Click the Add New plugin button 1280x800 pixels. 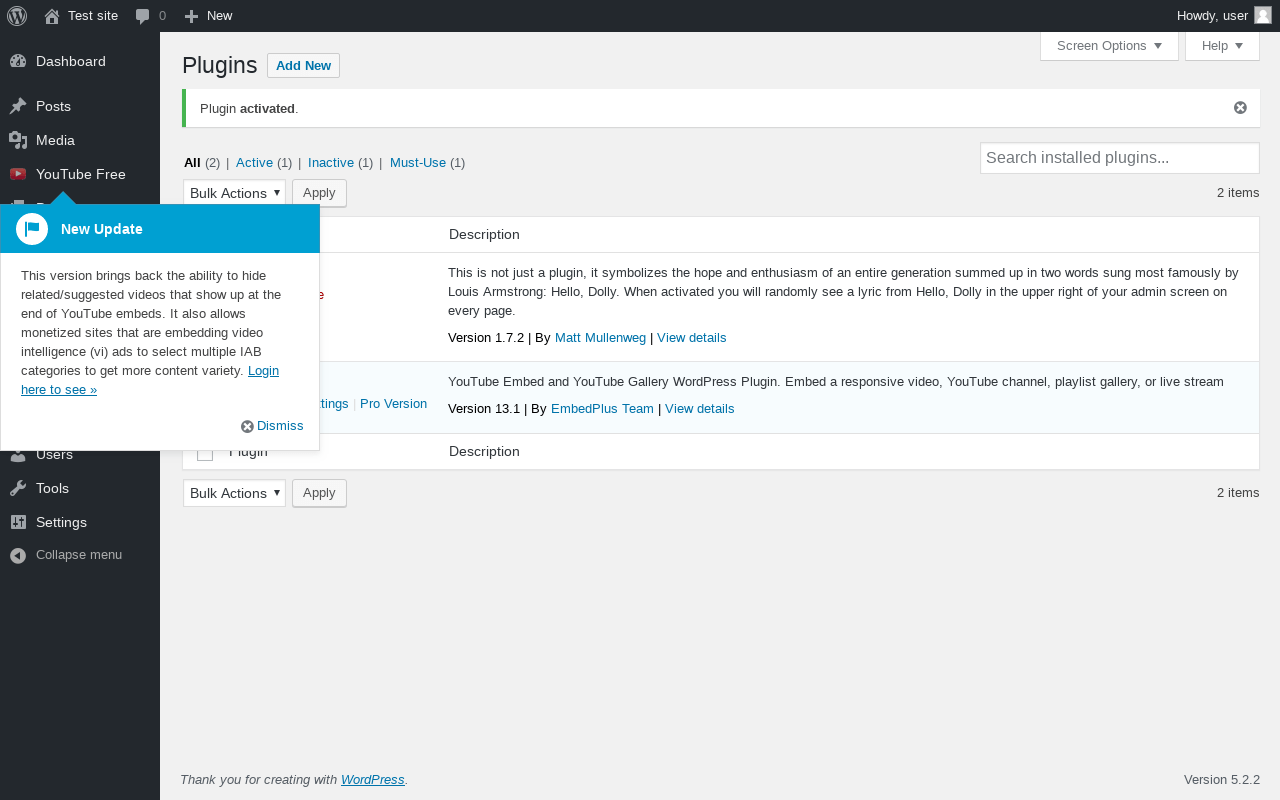point(303,66)
